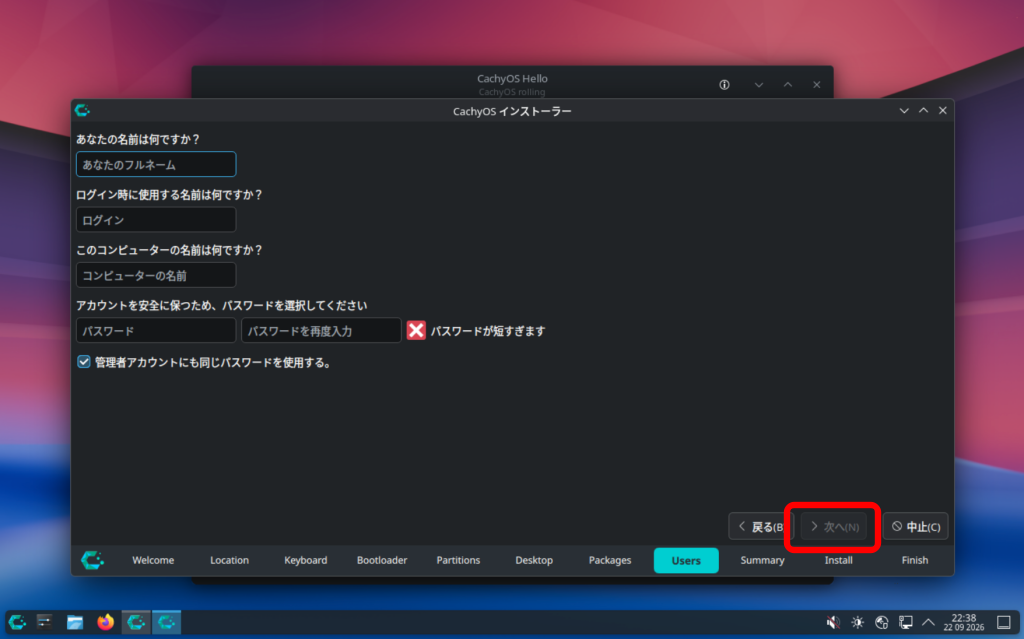Click the network globe tray icon
The width and height of the screenshot is (1024, 639).
click(882, 623)
